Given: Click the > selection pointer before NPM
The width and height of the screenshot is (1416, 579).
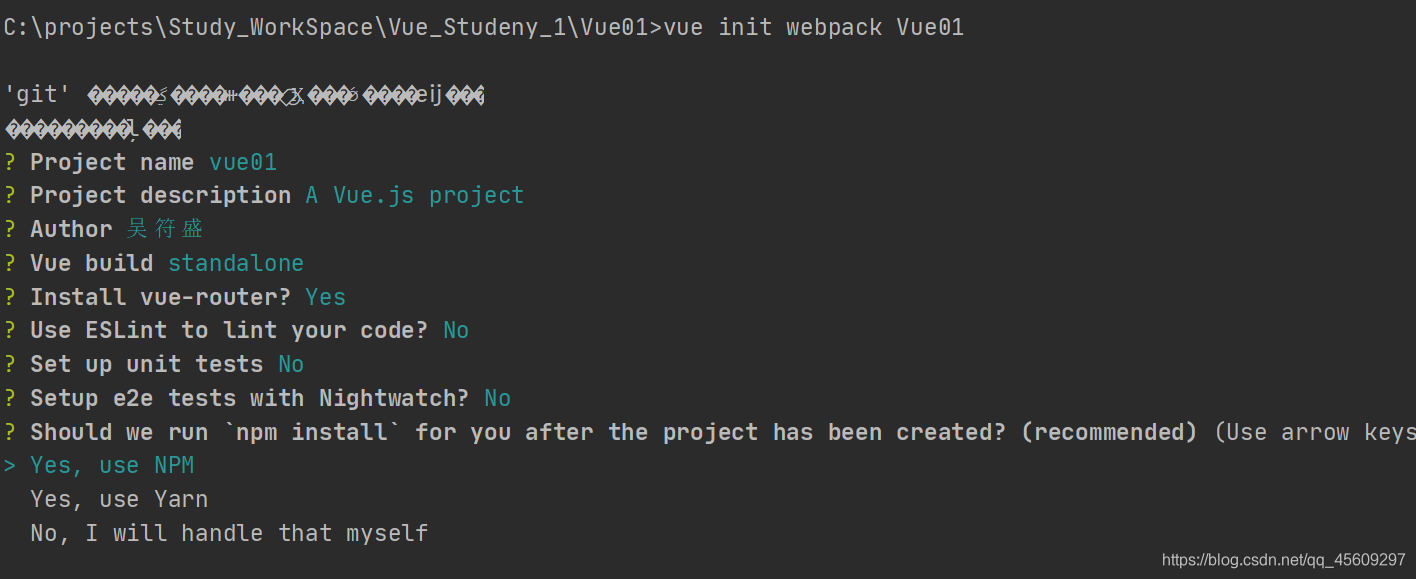Looking at the screenshot, I should (x=10, y=466).
